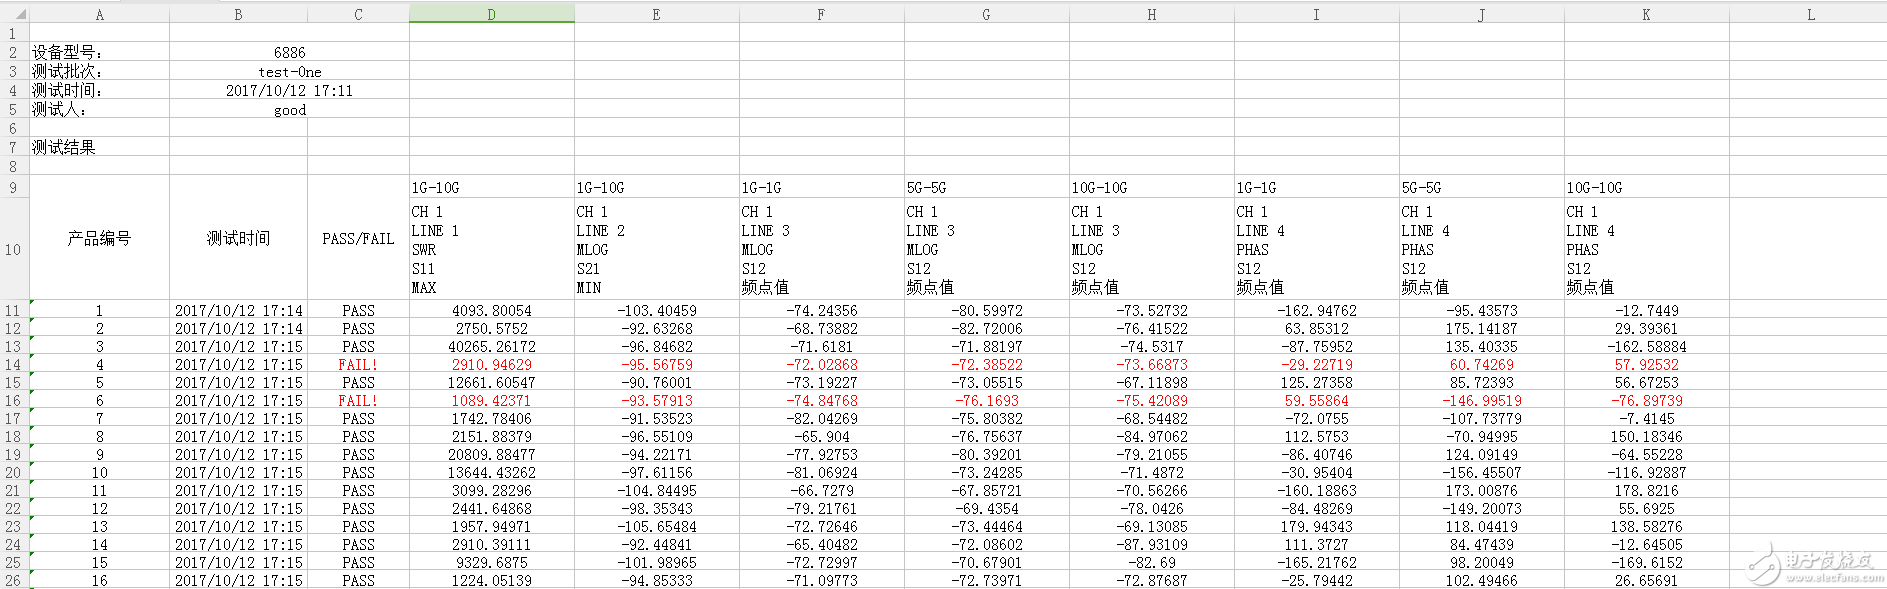Click value -165.21762
The height and width of the screenshot is (589, 1887).
point(1316,563)
